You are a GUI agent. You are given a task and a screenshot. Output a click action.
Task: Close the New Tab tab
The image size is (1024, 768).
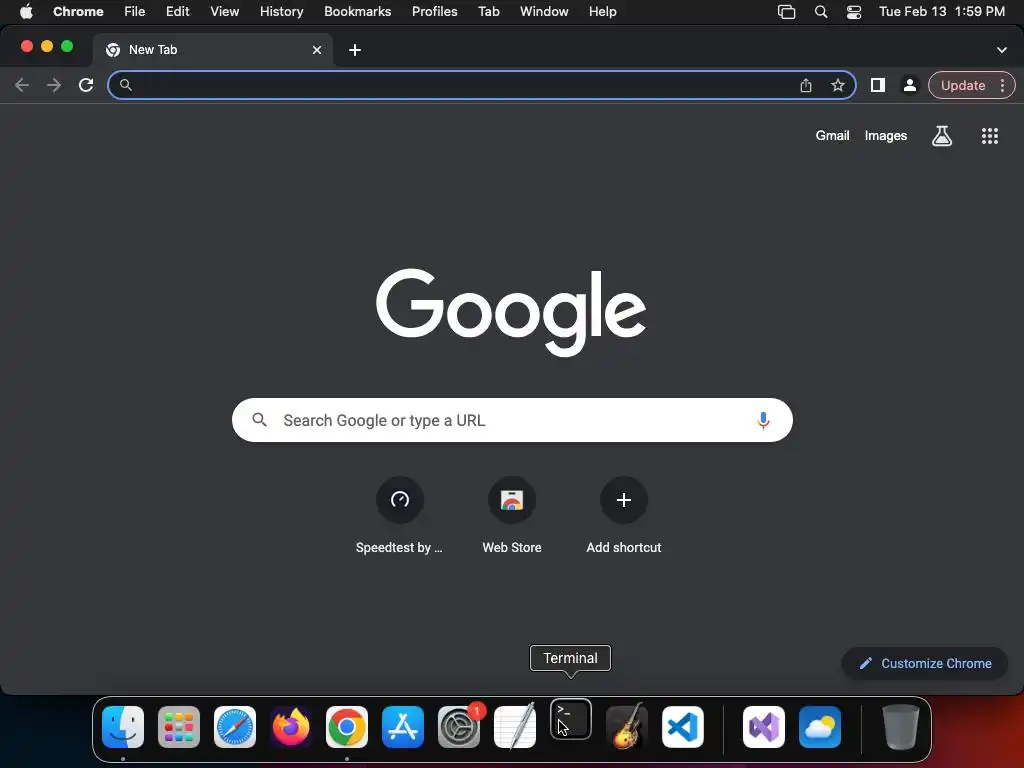pos(317,50)
